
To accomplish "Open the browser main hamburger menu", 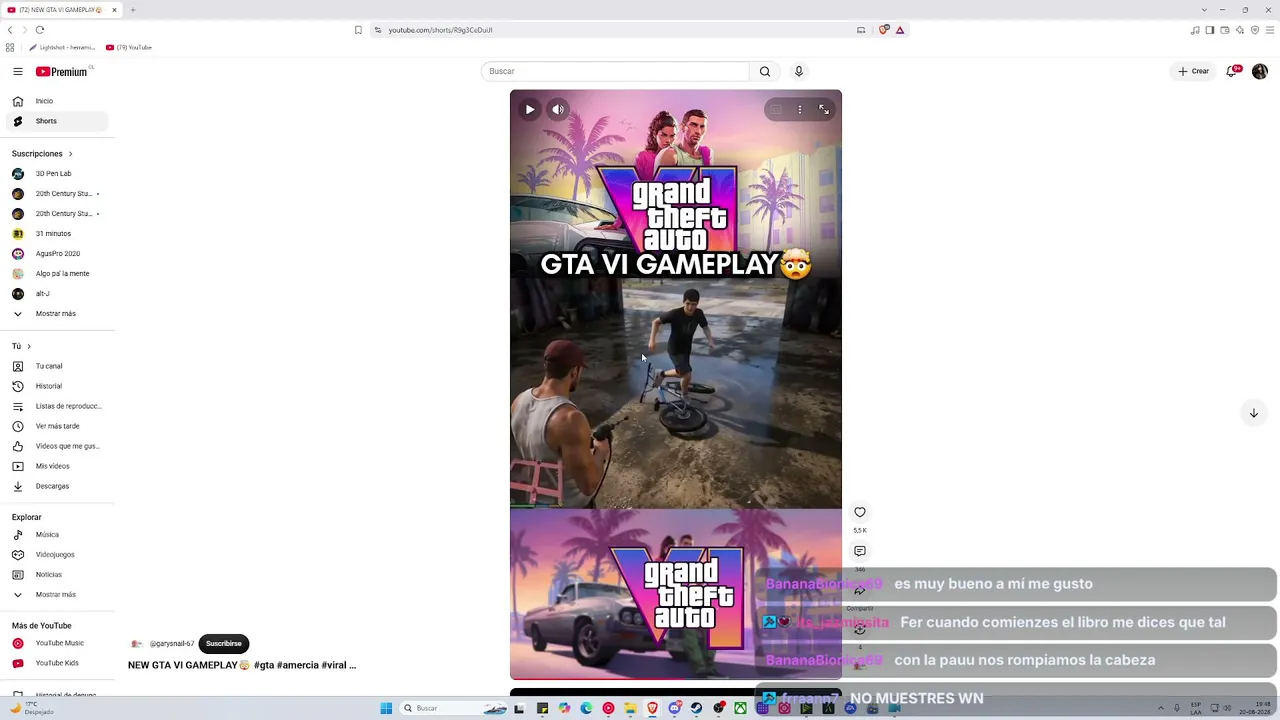I will (1269, 30).
